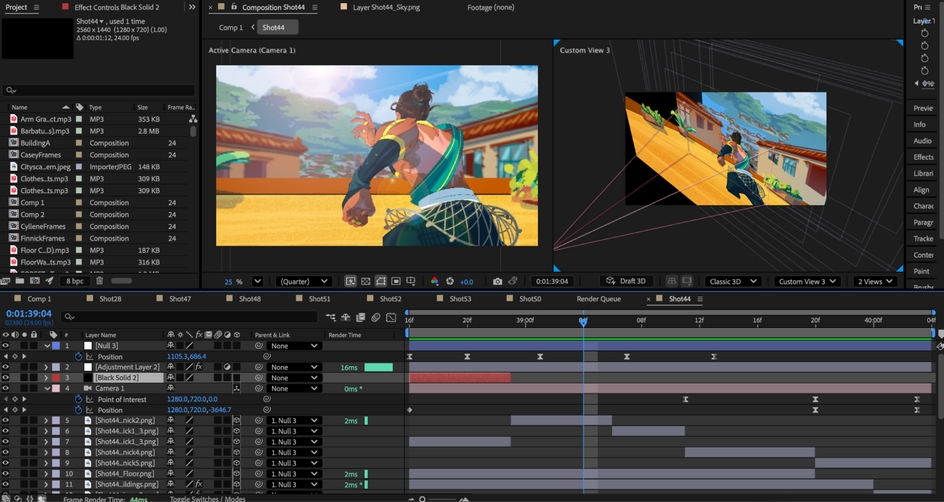Click the Show Channel color icon

click(435, 281)
